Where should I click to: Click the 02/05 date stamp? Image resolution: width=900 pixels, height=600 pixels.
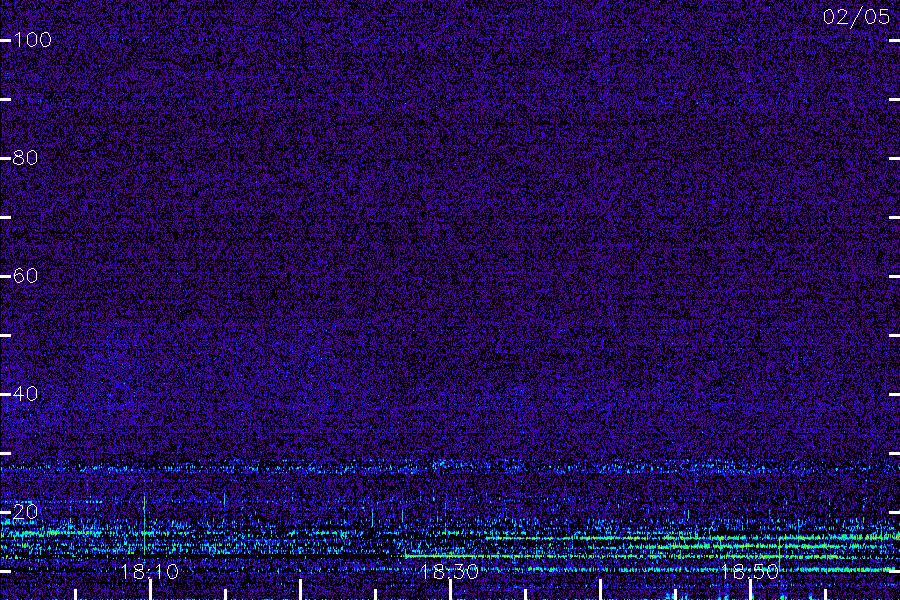(x=856, y=17)
